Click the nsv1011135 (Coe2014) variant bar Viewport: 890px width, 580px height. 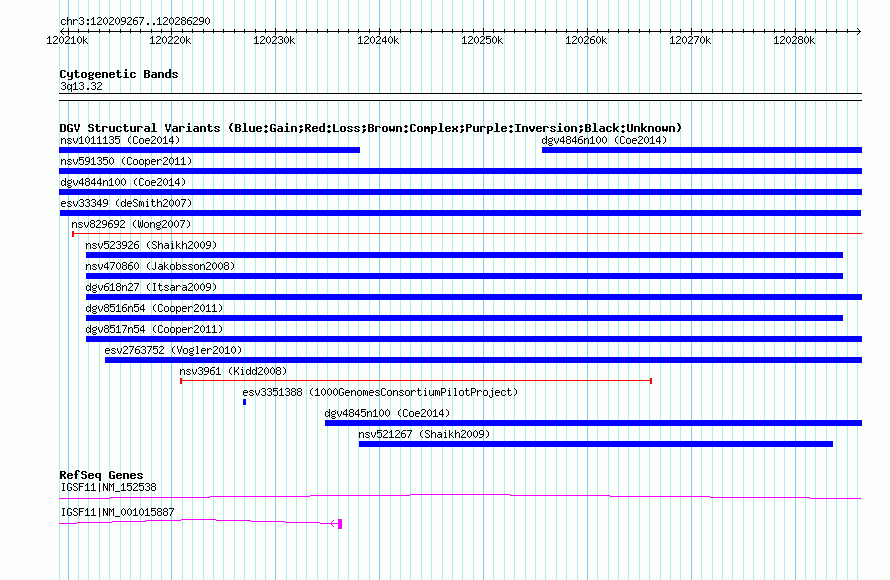(x=209, y=150)
